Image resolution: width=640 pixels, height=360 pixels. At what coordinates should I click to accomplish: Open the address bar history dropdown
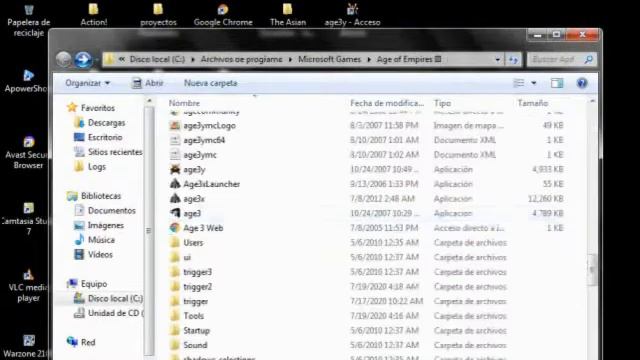(497, 60)
